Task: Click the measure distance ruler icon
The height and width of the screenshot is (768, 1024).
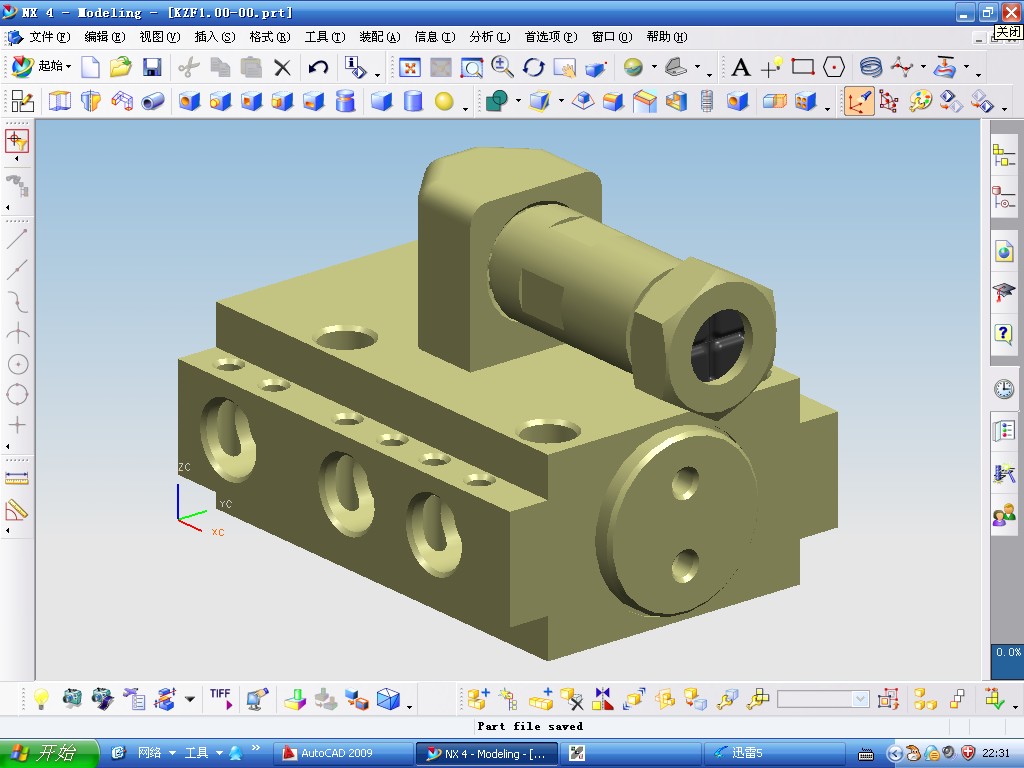Action: 16,479
